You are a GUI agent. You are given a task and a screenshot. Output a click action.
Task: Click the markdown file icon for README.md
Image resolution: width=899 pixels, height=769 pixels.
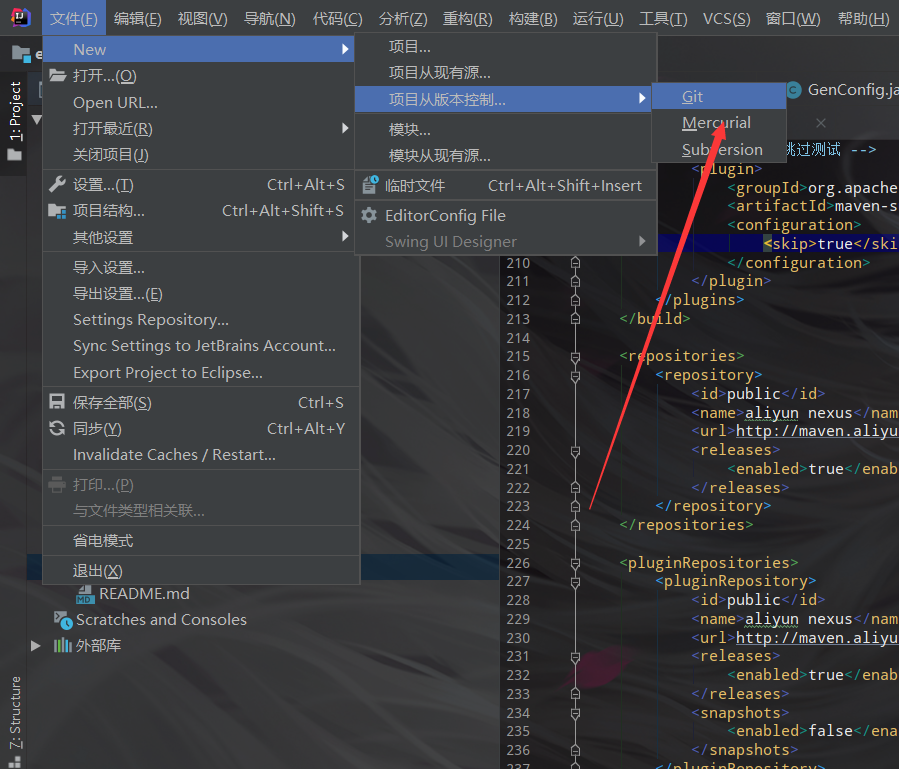85,594
